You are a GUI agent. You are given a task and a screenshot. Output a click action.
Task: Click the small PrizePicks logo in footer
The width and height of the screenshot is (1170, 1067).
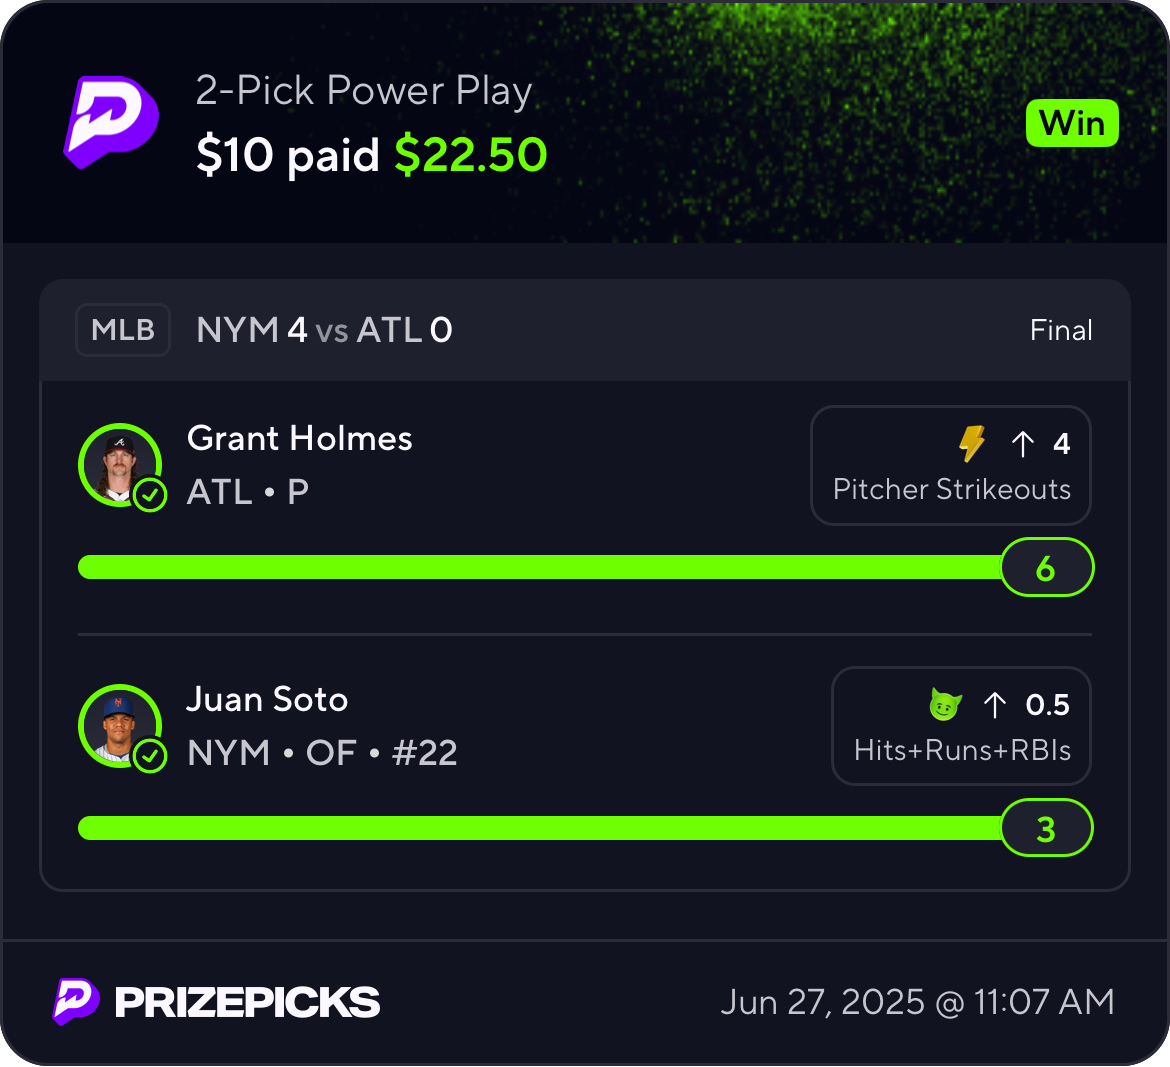(x=76, y=1001)
